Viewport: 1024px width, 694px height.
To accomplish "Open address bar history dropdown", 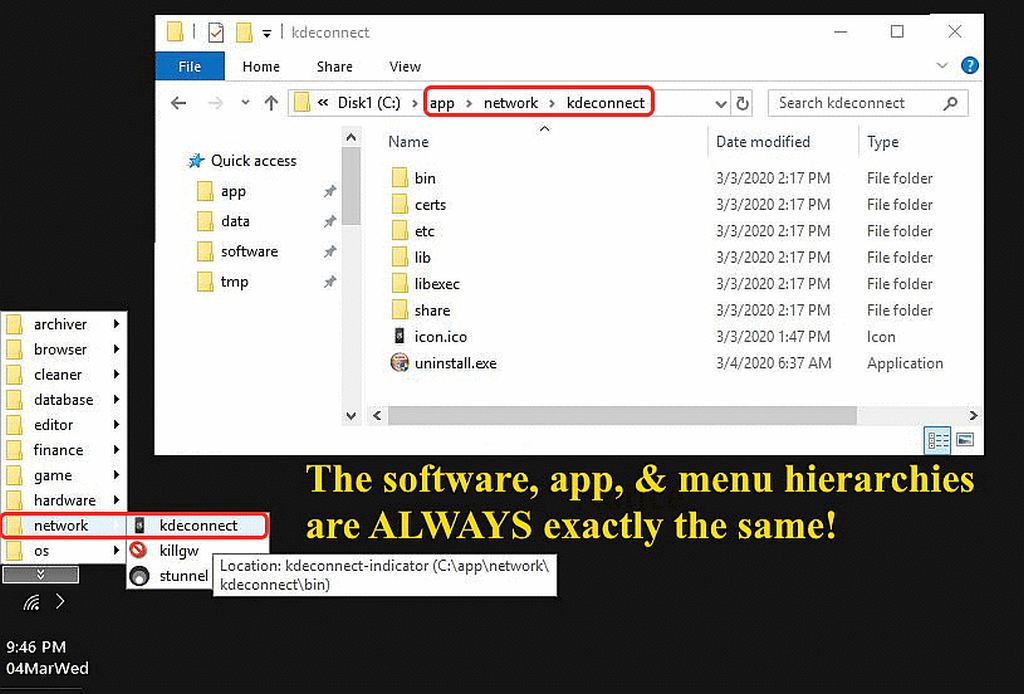I will [720, 104].
